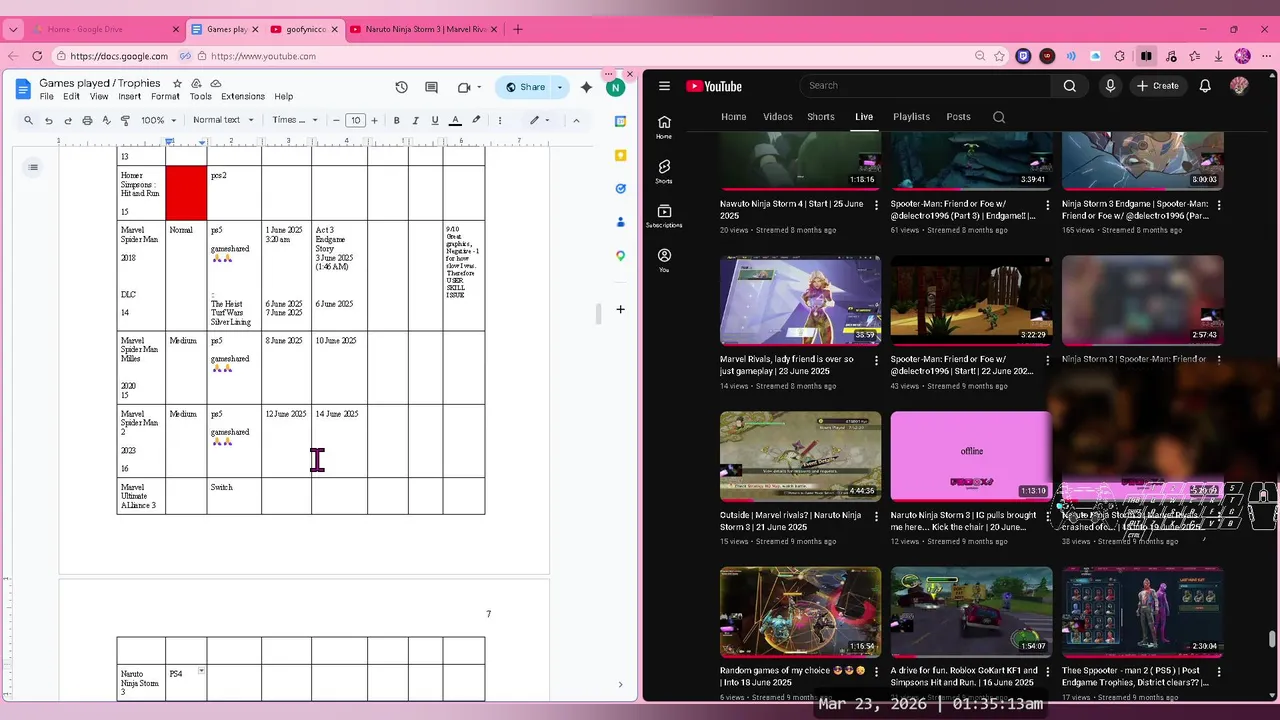The height and width of the screenshot is (720, 1280).
Task: Open Google Tasks in Docs side panel
Action: point(620,188)
